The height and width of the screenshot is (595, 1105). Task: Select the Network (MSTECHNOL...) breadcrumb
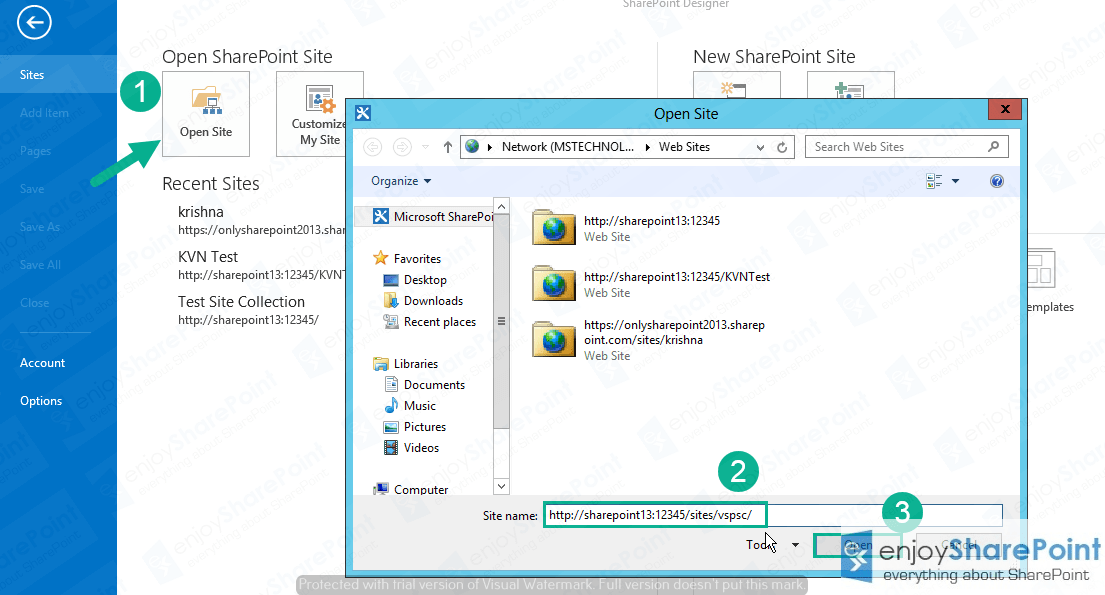tap(567, 147)
